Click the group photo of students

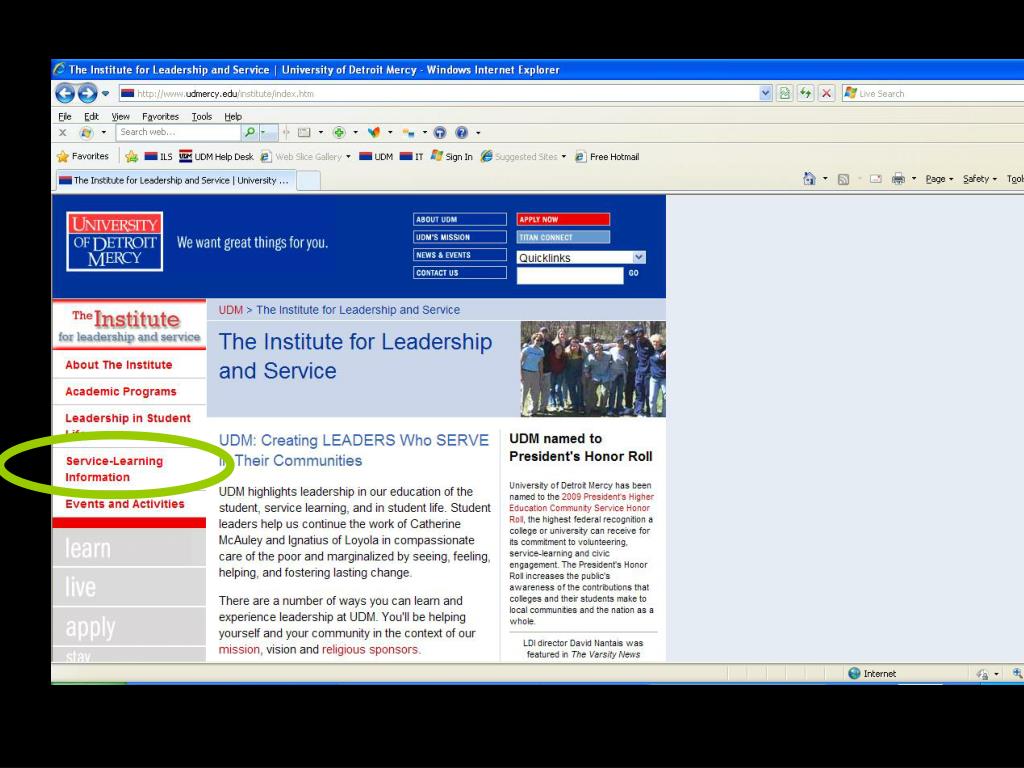[593, 369]
